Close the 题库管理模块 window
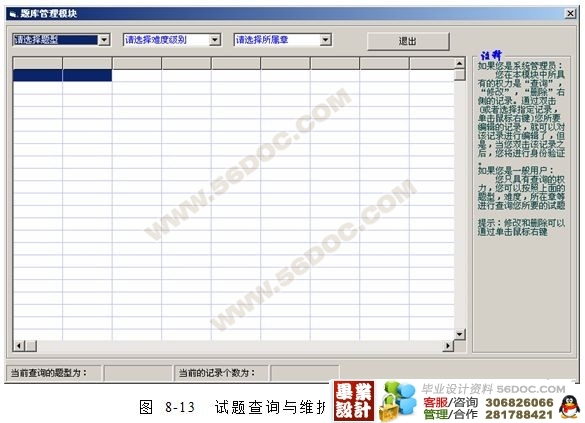This screenshot has width=585, height=423. point(570,14)
